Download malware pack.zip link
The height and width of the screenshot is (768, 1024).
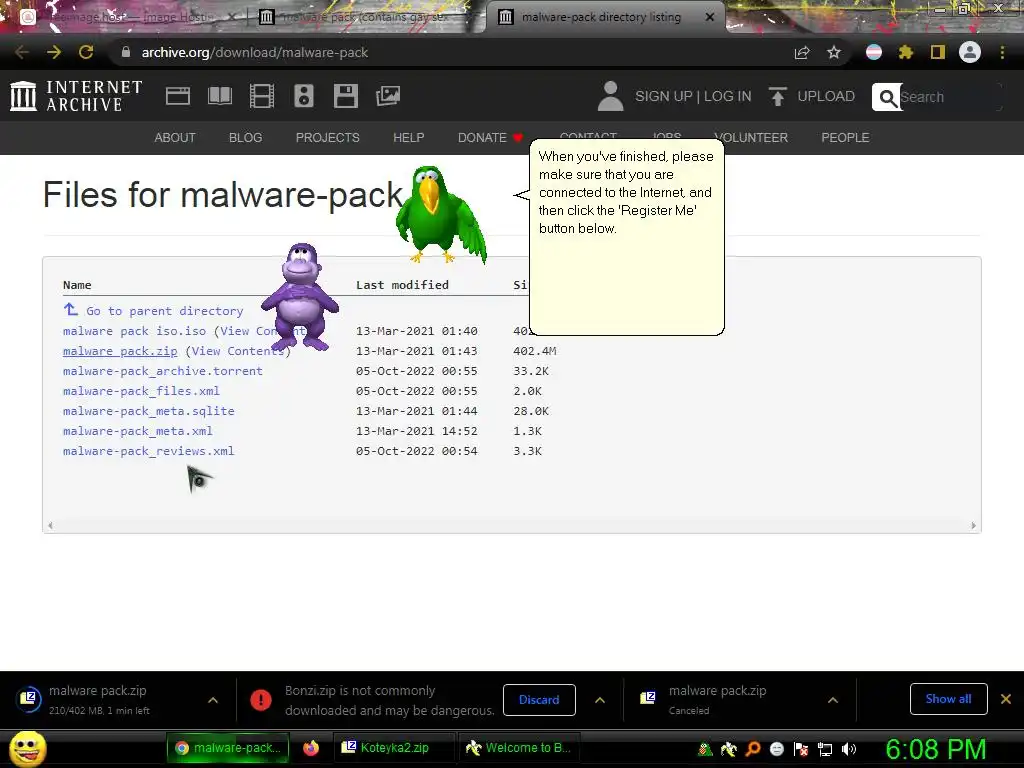point(120,351)
